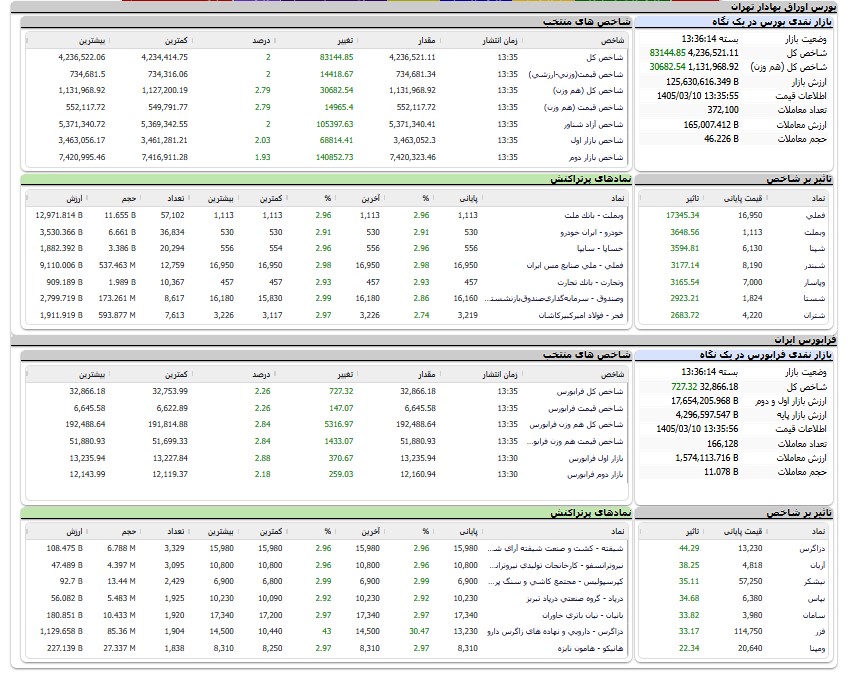
Task: Open خودرو - ايران خودرو row
Action: click(592, 232)
